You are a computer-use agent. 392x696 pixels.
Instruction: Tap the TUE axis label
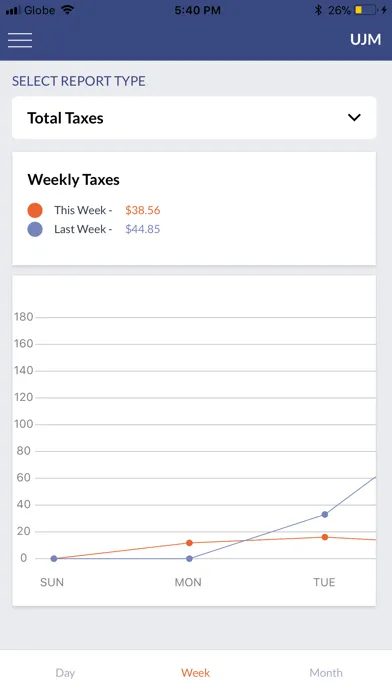coord(324,582)
